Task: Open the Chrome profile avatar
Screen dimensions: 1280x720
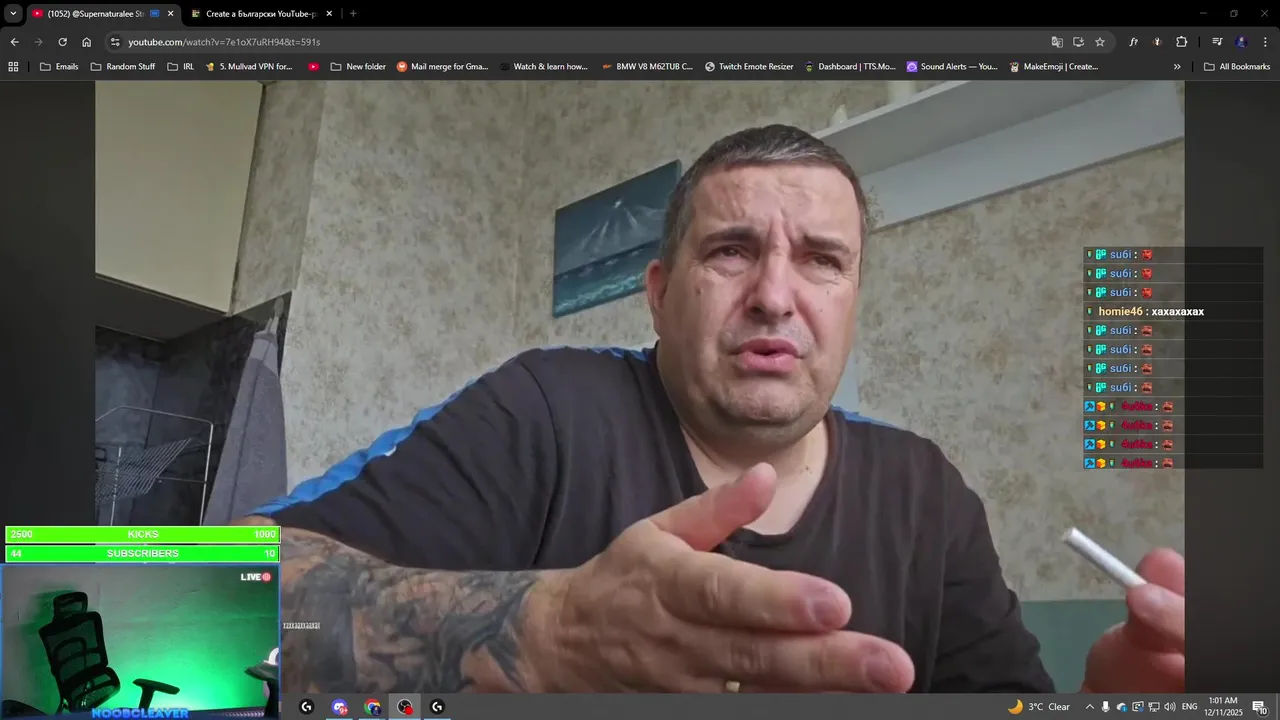Action: point(1241,42)
